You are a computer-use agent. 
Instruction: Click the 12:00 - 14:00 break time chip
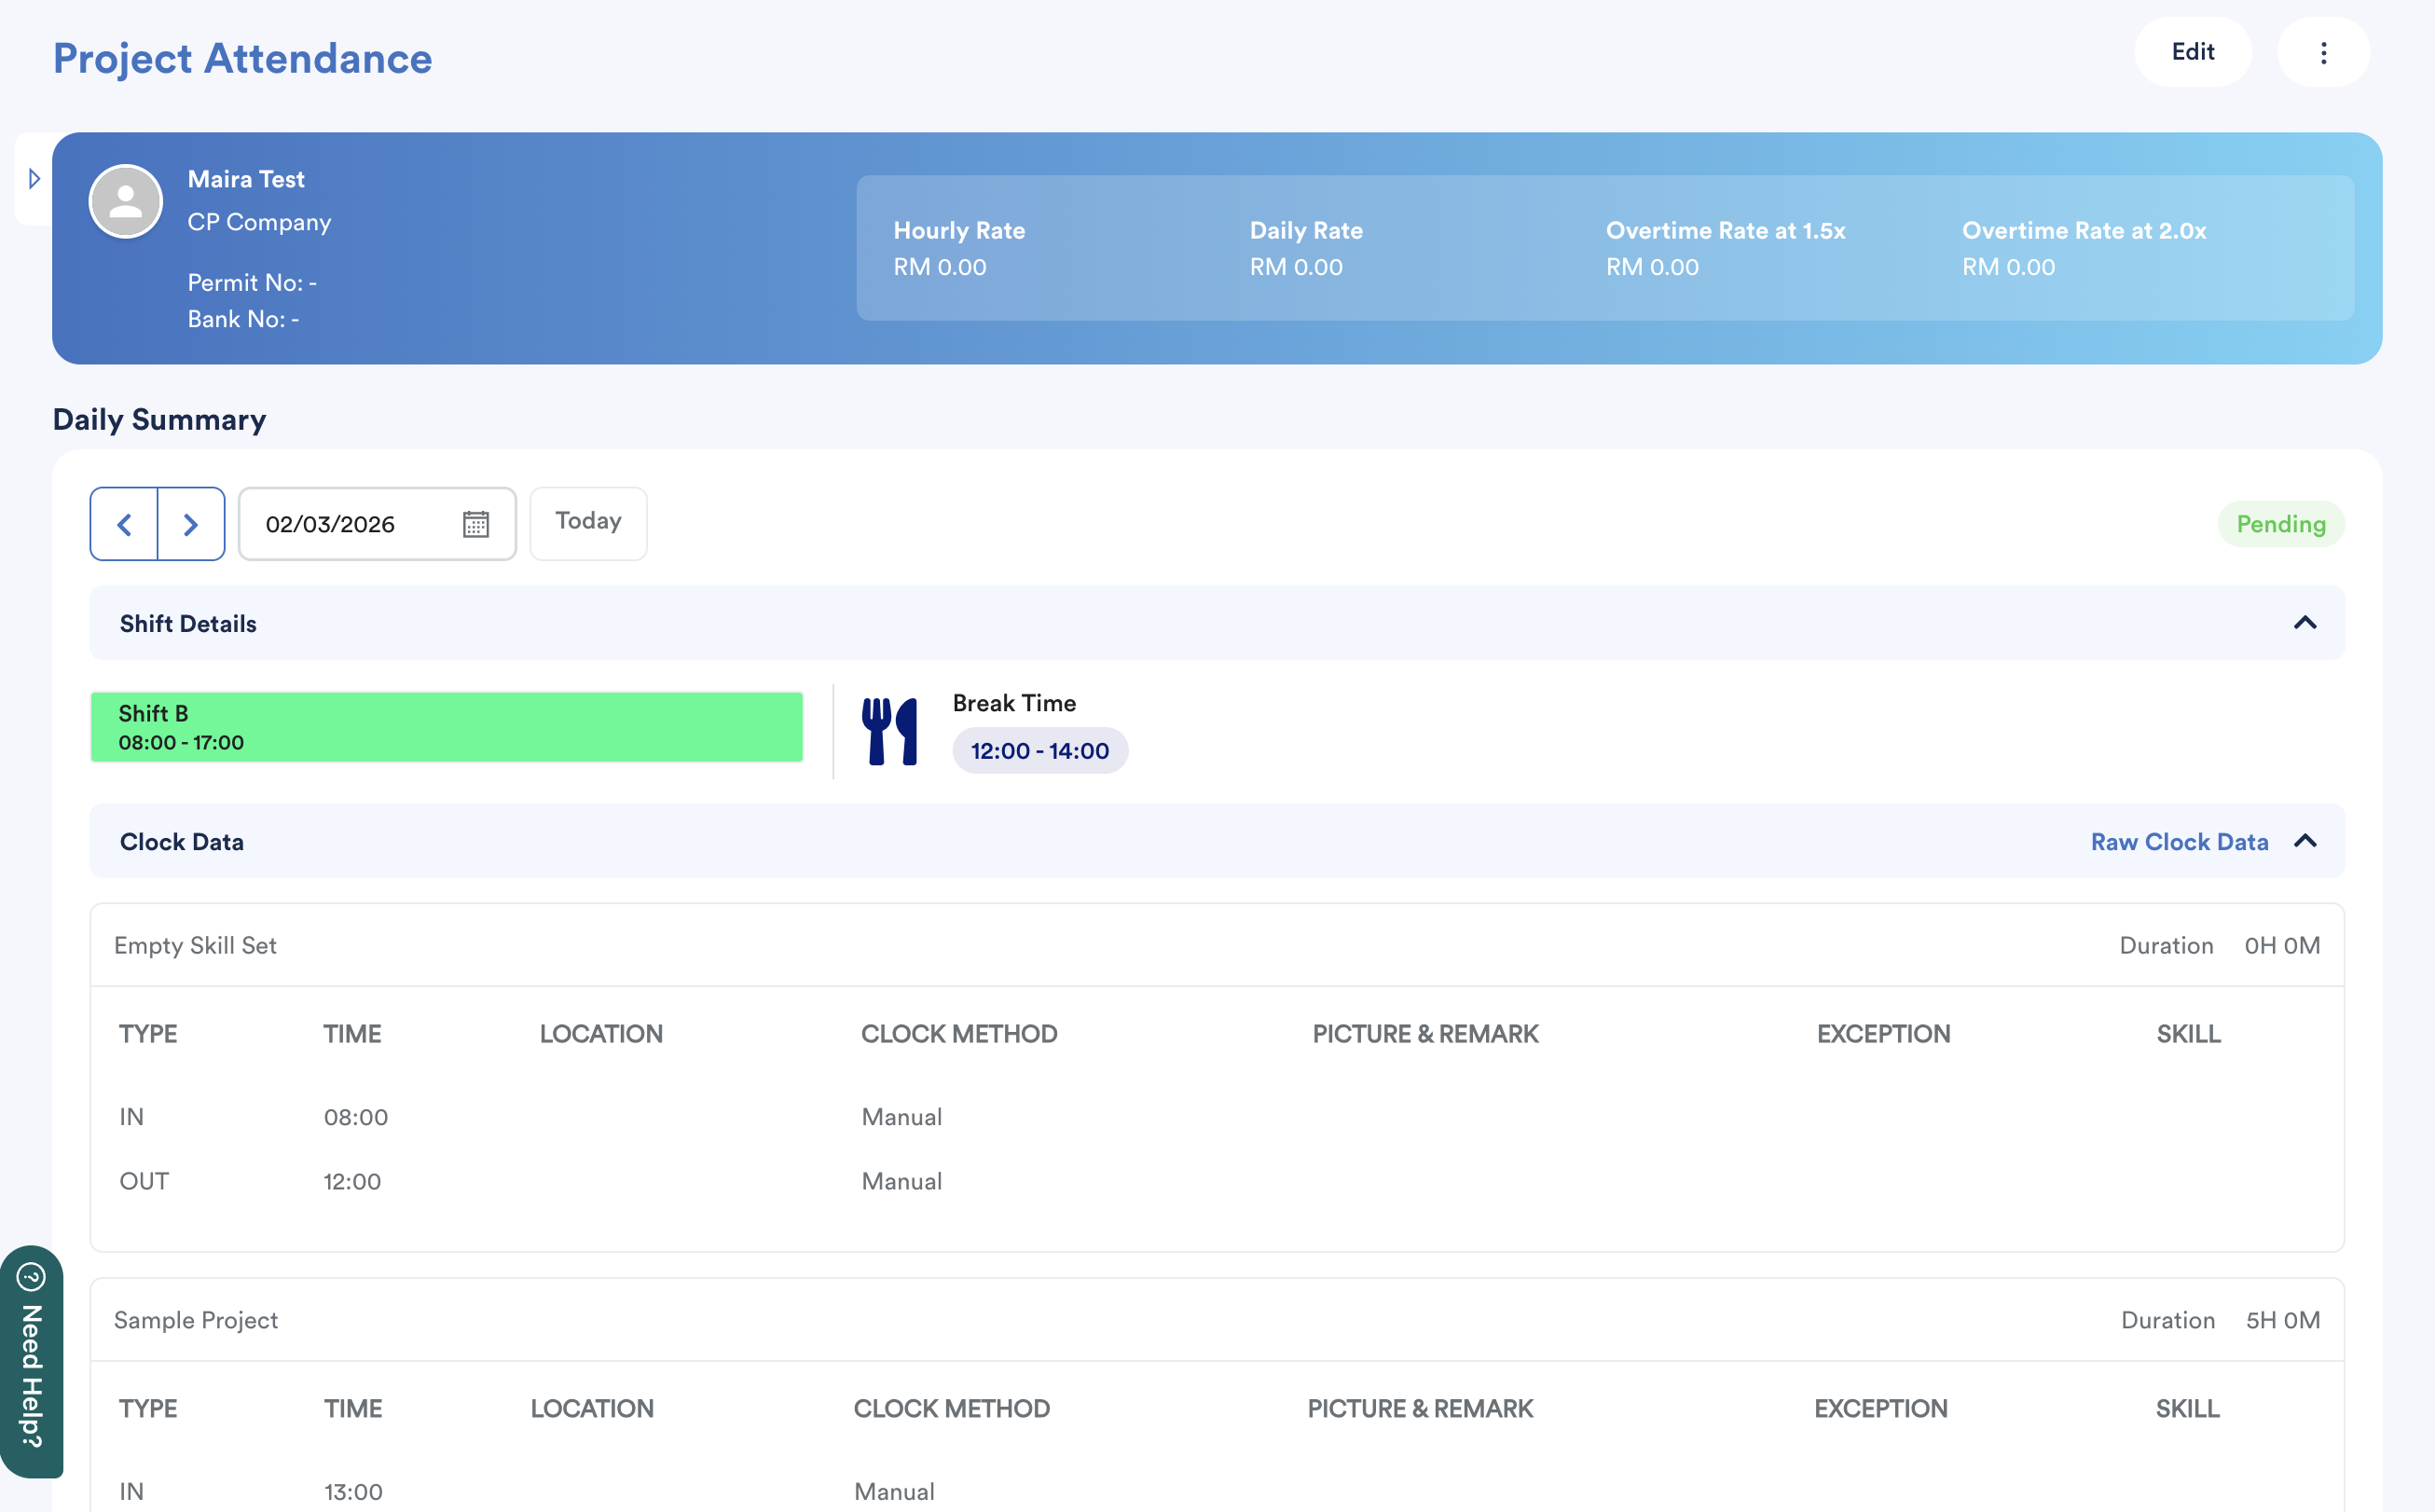click(1039, 751)
